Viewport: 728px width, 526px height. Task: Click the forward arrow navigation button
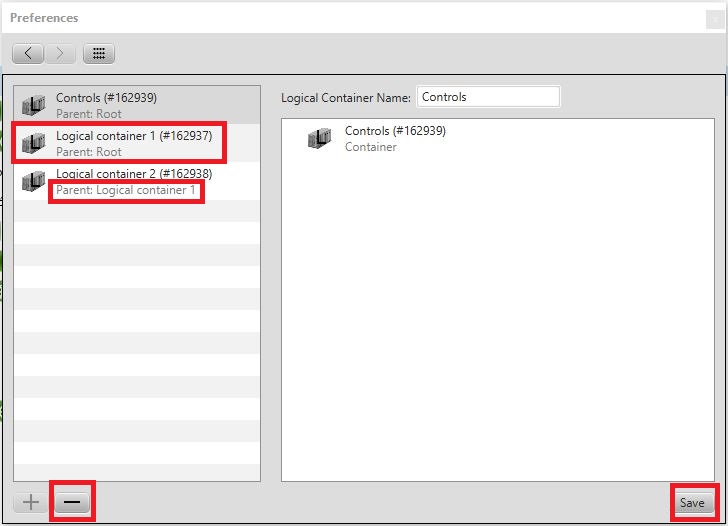coord(59,53)
